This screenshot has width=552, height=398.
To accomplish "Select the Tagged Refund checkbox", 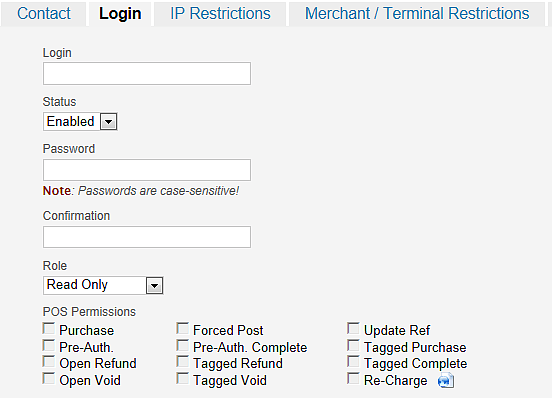I will (182, 361).
